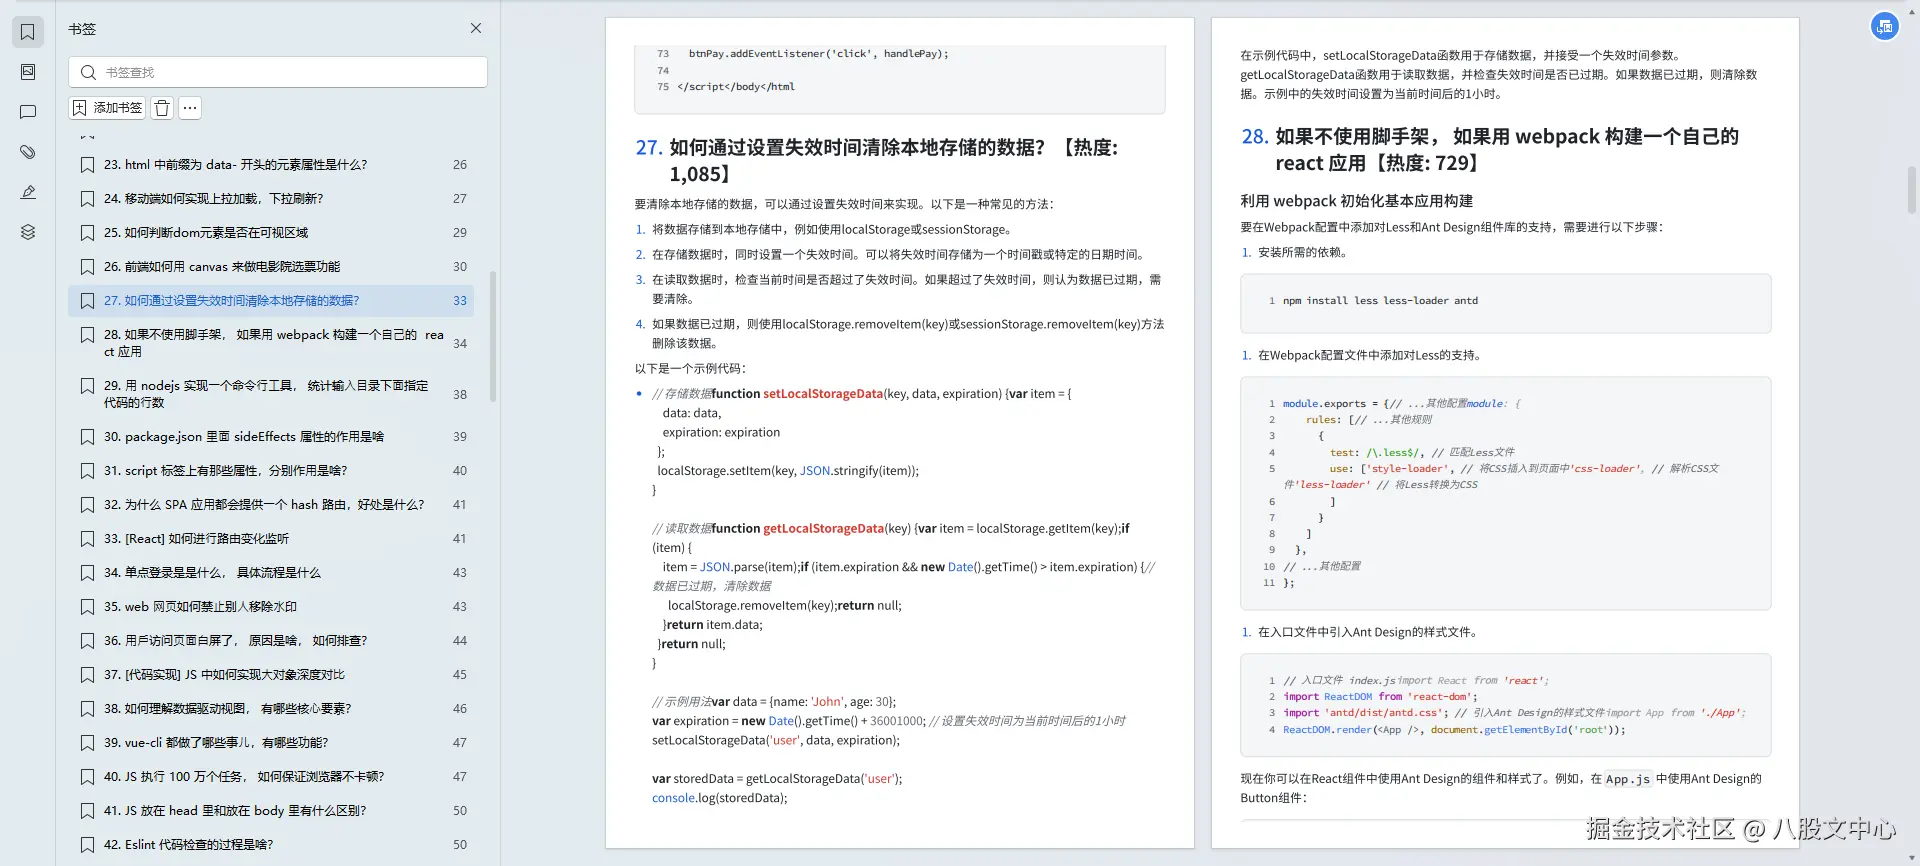Select bookmark 29 about nodejs command tool
The image size is (1920, 866).
click(x=271, y=394)
